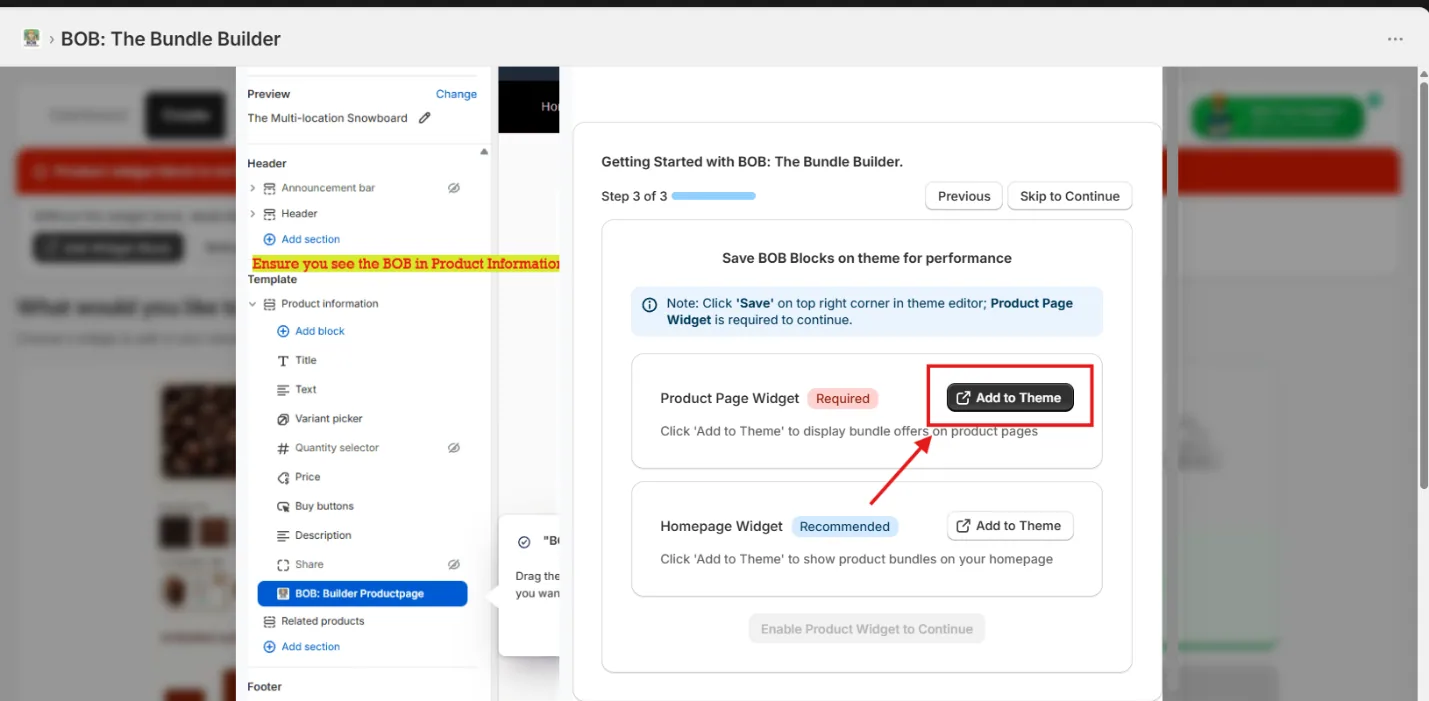1429x701 pixels.
Task: Click the Previous button
Action: [x=964, y=196]
